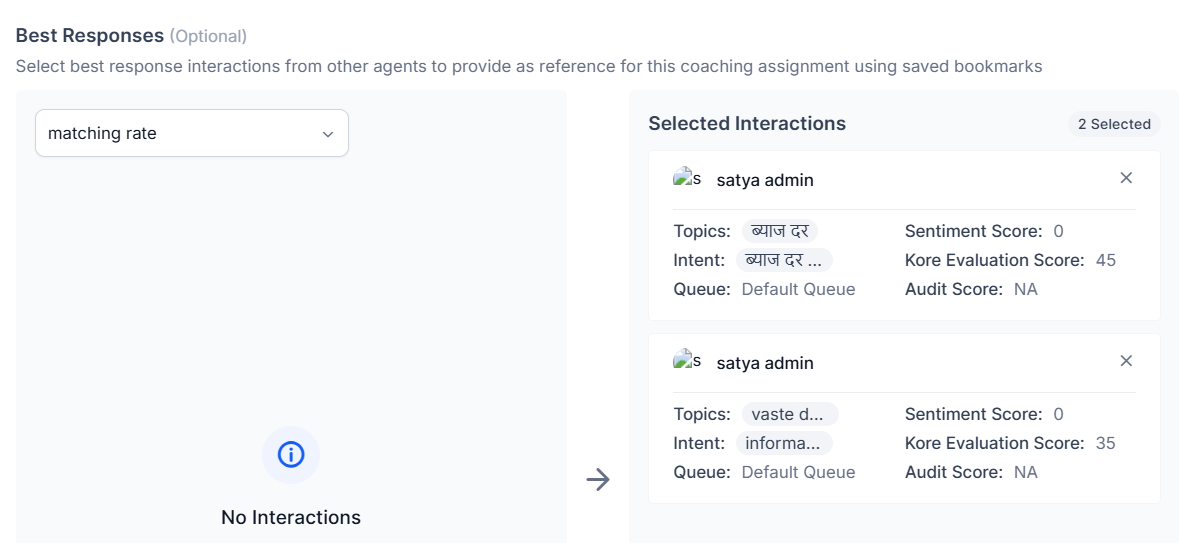This screenshot has height=550, width=1180.
Task: Click the Selected Interactions heading
Action: pyautogui.click(x=747, y=123)
